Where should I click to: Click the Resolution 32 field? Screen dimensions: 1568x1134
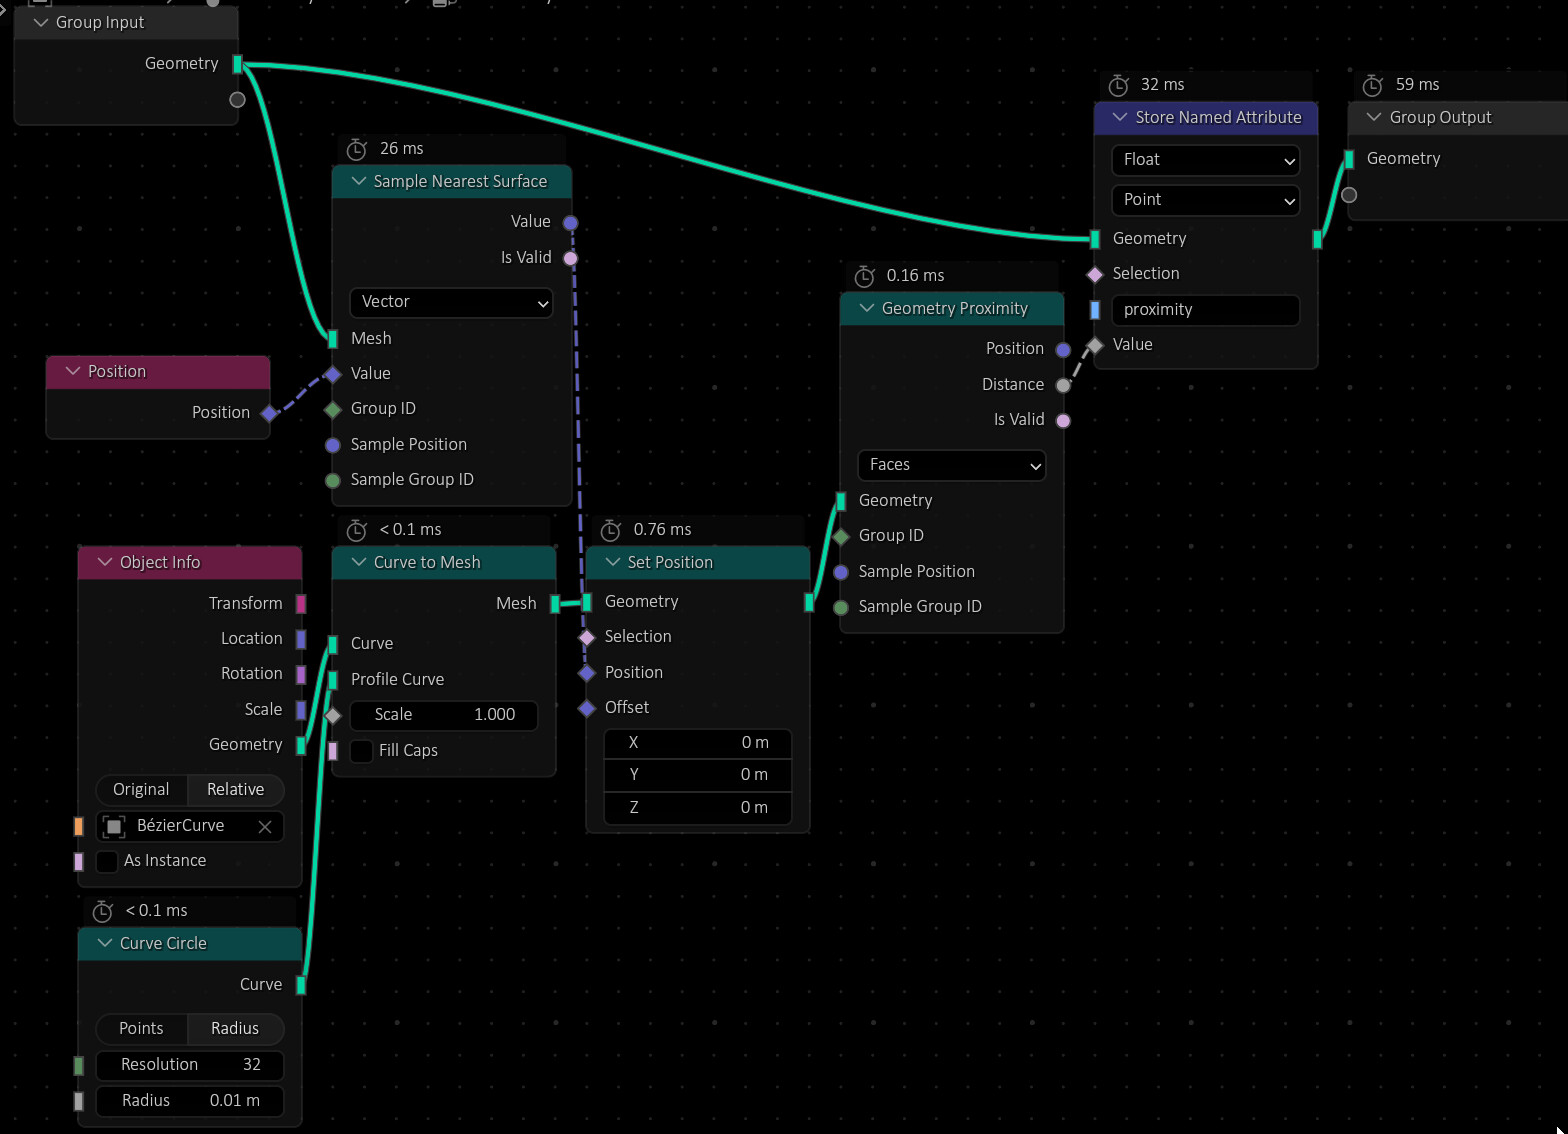pos(190,1065)
